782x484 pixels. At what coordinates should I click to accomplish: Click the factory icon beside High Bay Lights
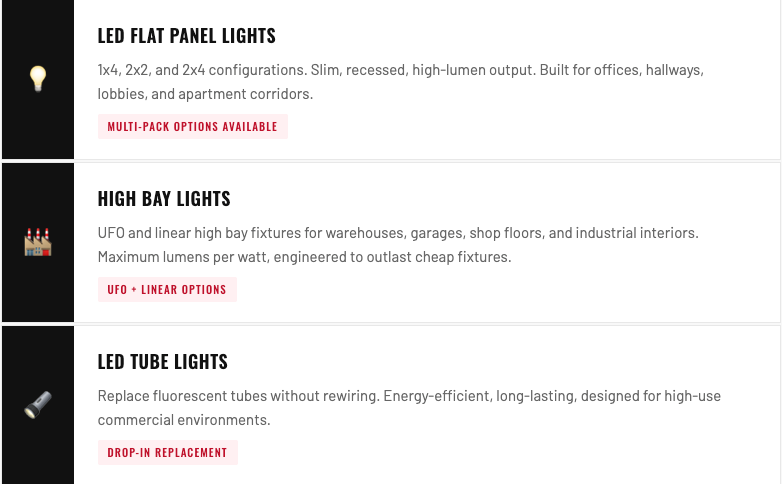point(38,242)
